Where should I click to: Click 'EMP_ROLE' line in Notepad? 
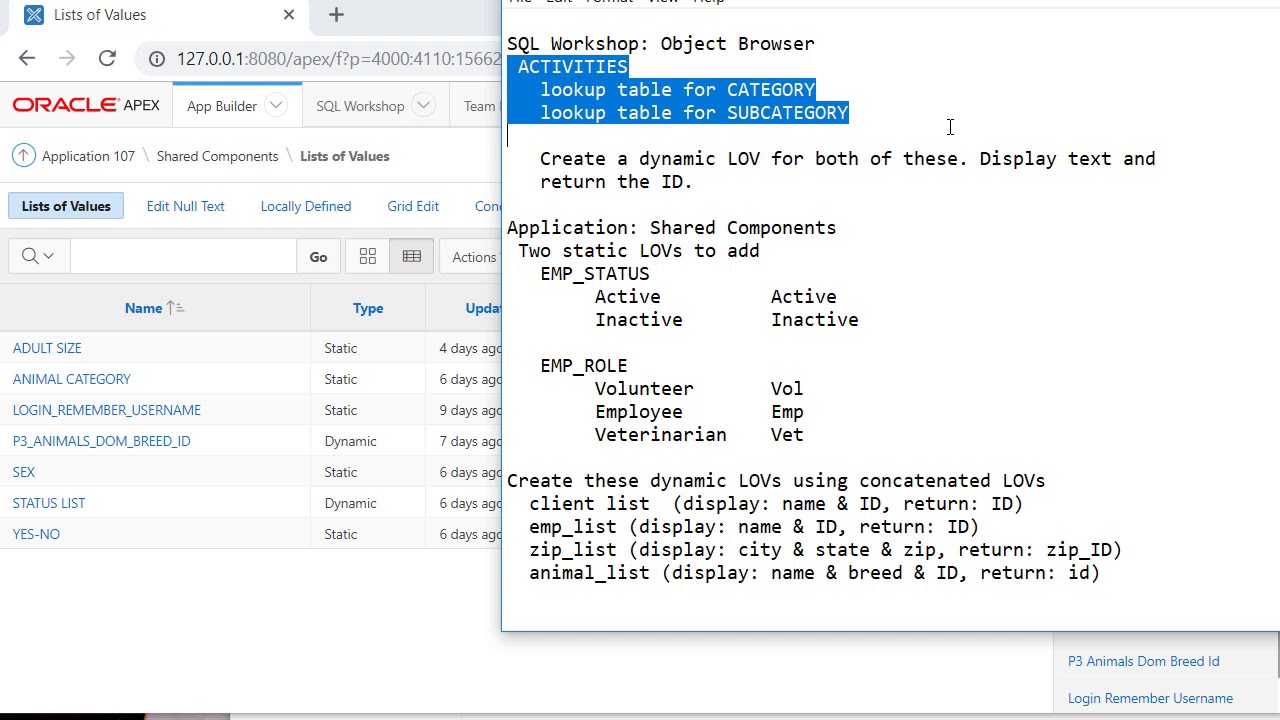click(x=584, y=366)
